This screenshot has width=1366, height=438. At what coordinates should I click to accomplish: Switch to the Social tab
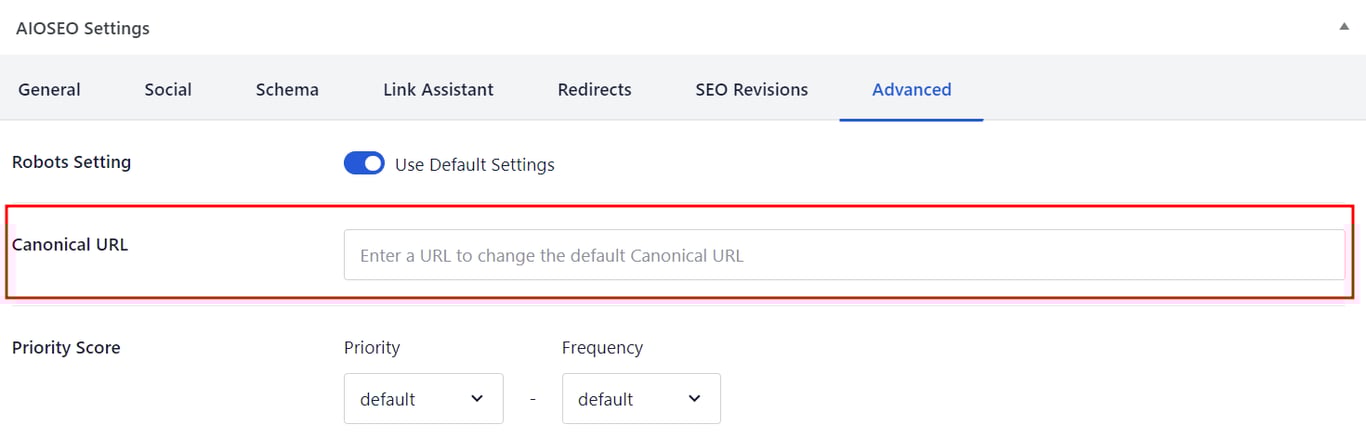(168, 90)
